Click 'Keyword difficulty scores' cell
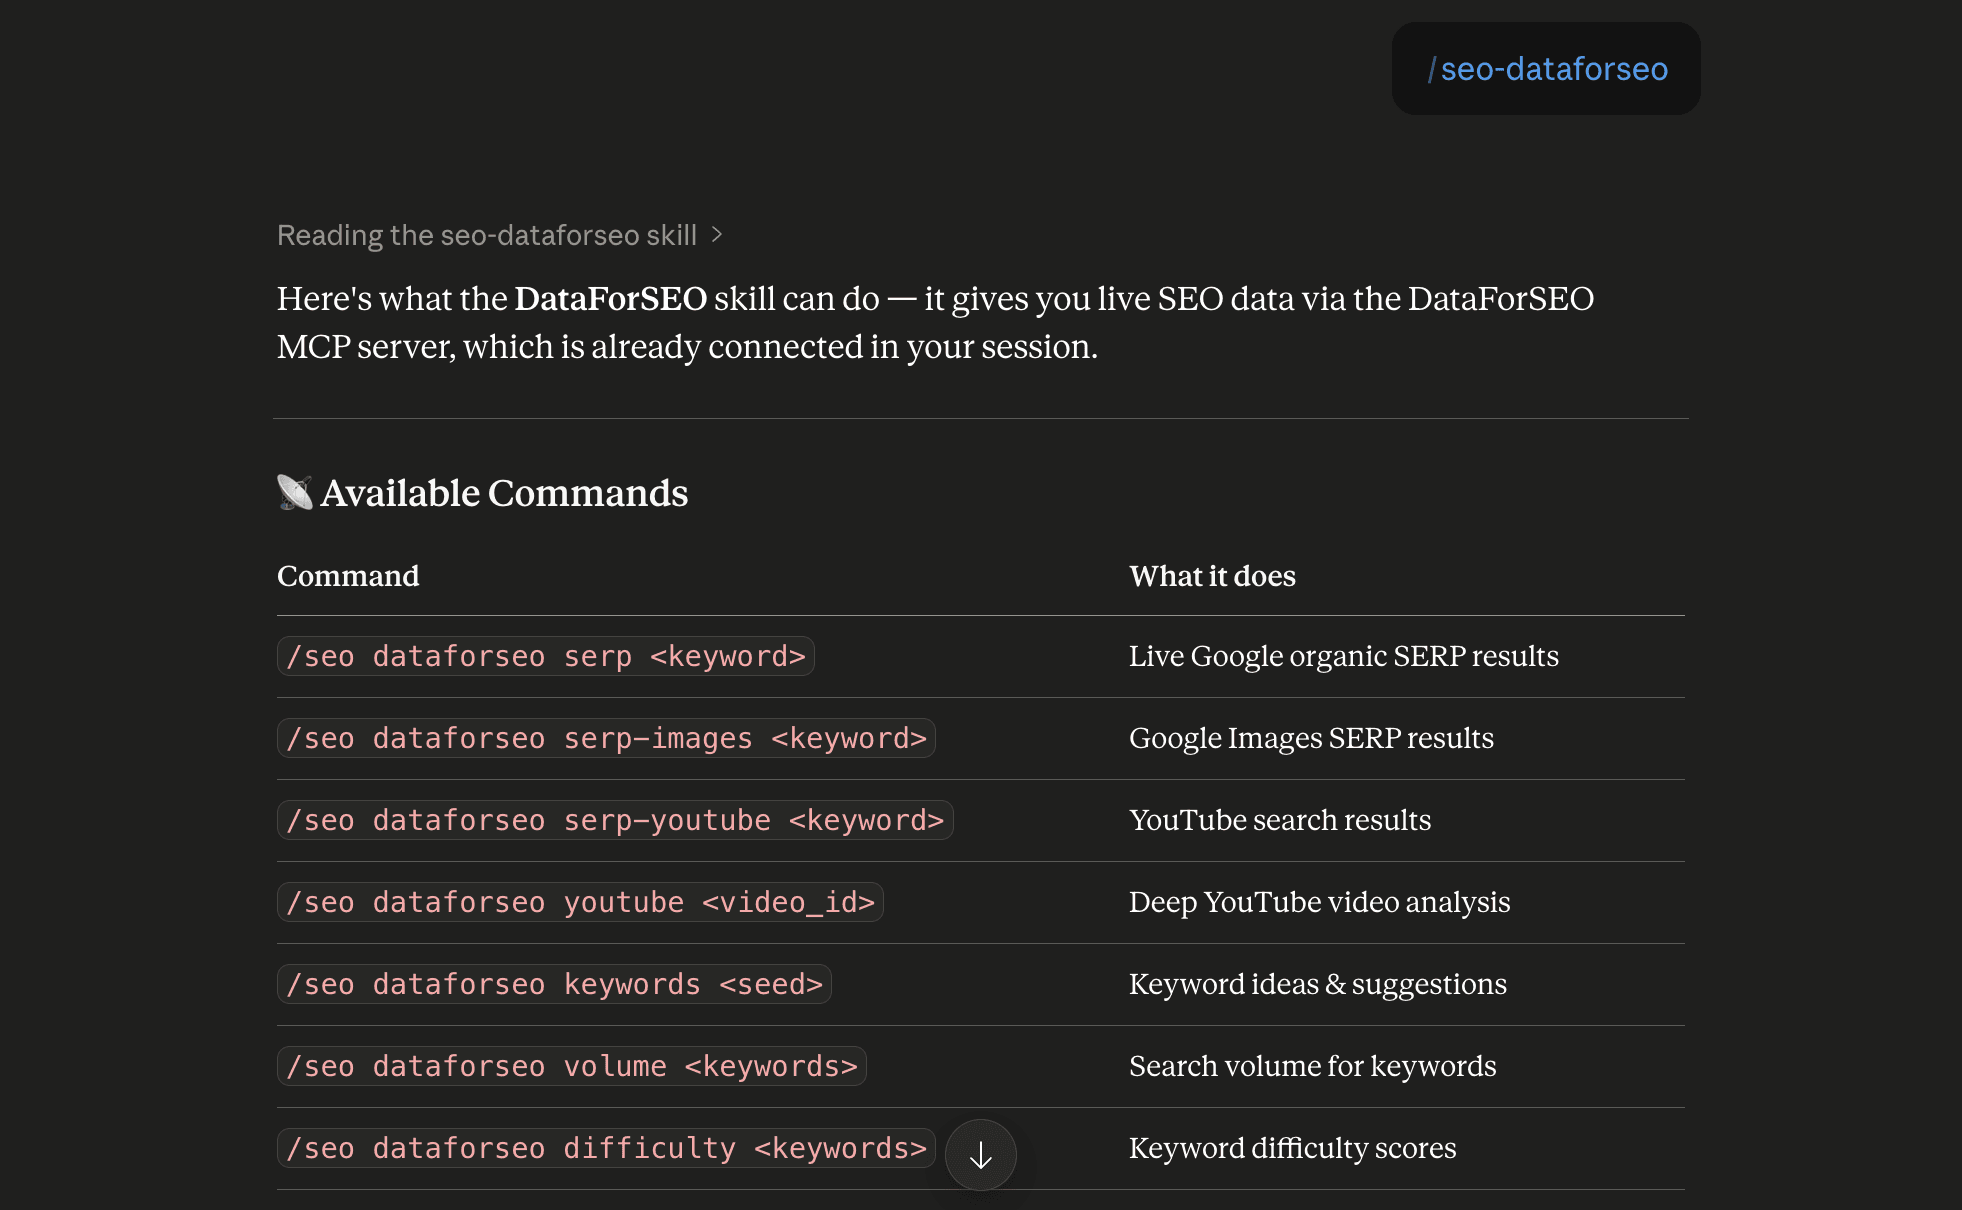Image resolution: width=1962 pixels, height=1210 pixels. 1293,1148
